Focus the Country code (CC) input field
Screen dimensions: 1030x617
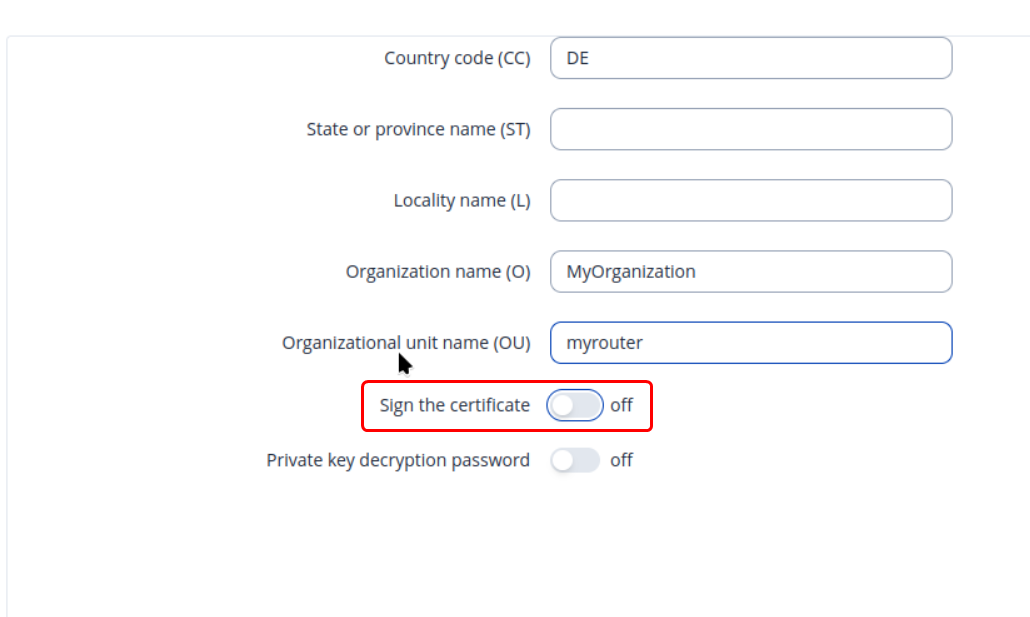(x=750, y=58)
